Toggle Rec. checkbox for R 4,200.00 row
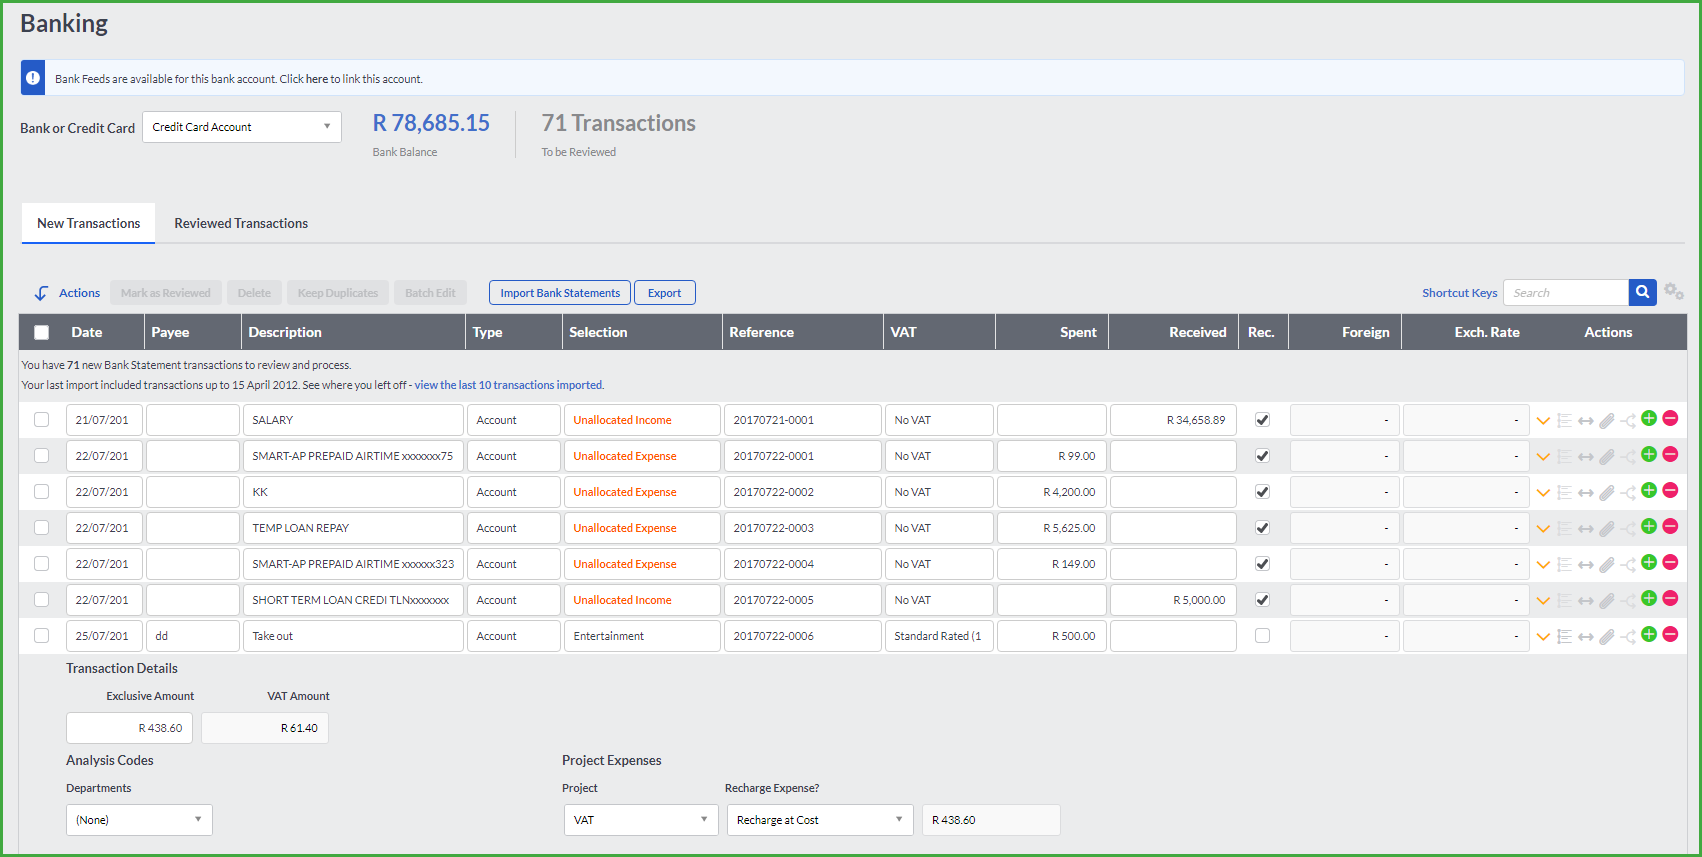Image resolution: width=1702 pixels, height=857 pixels. [1262, 492]
